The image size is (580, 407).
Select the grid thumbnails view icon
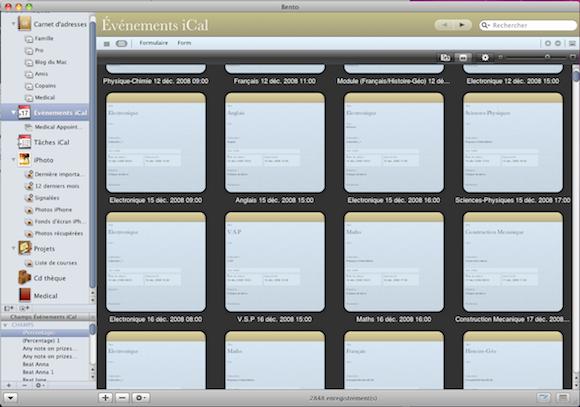[463, 57]
